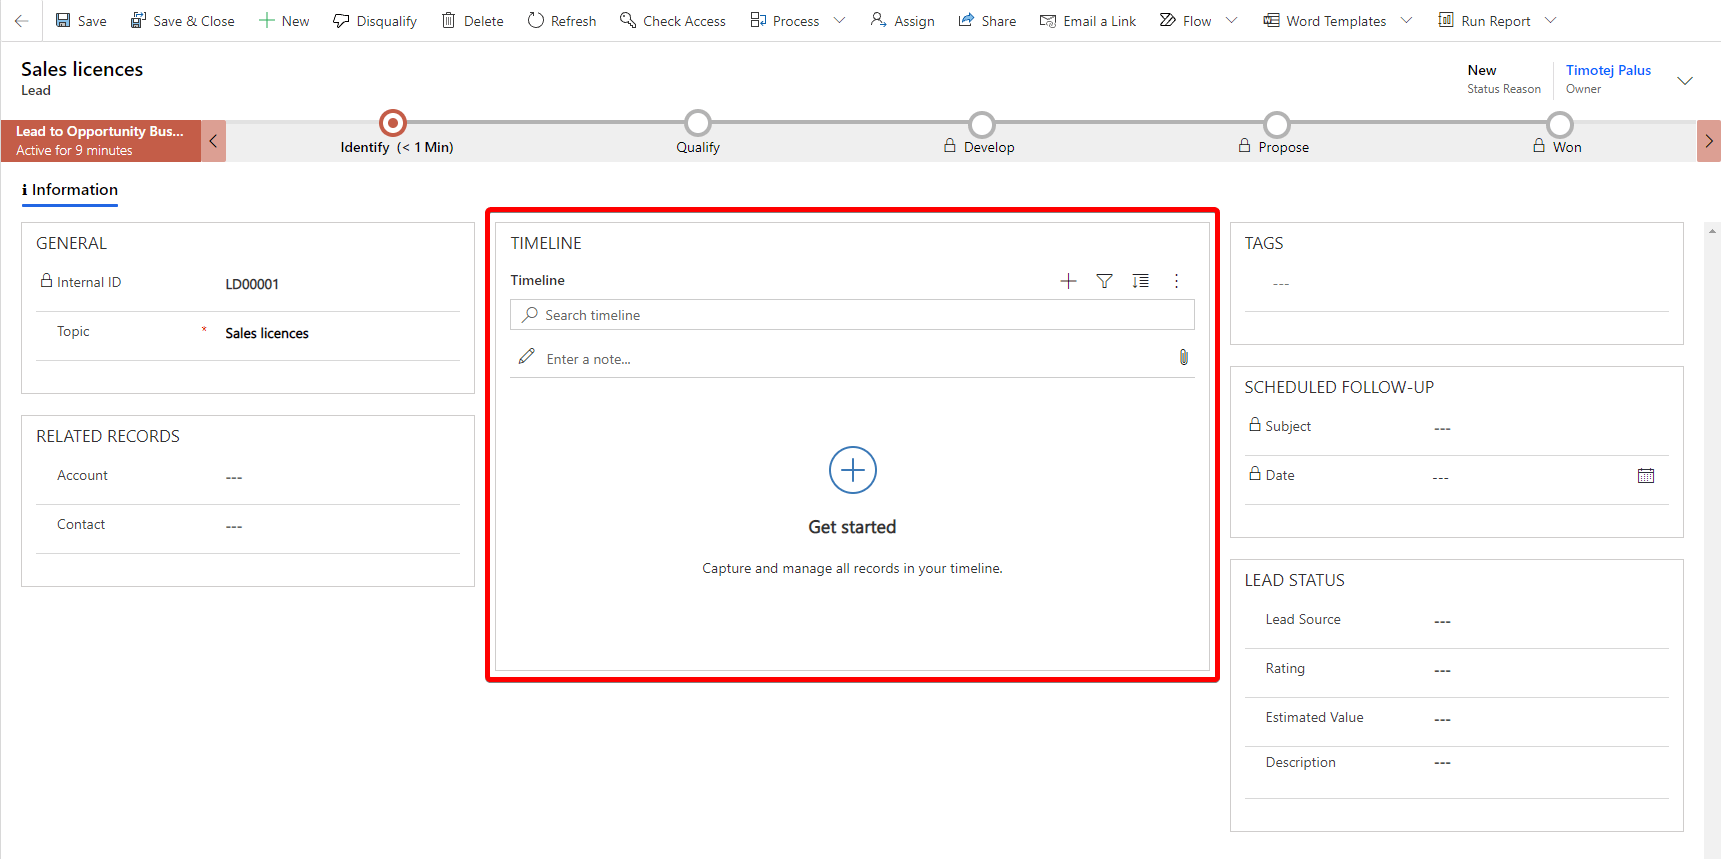Click Email a Link
1721x859 pixels.
pos(1088,20)
